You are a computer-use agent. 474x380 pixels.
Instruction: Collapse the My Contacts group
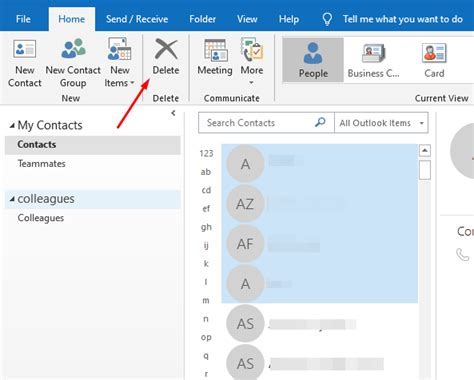point(12,126)
